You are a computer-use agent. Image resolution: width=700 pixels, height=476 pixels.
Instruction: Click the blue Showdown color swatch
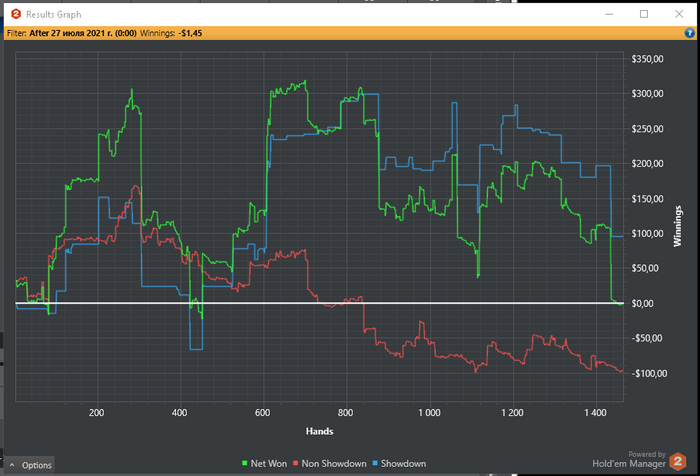coord(375,463)
